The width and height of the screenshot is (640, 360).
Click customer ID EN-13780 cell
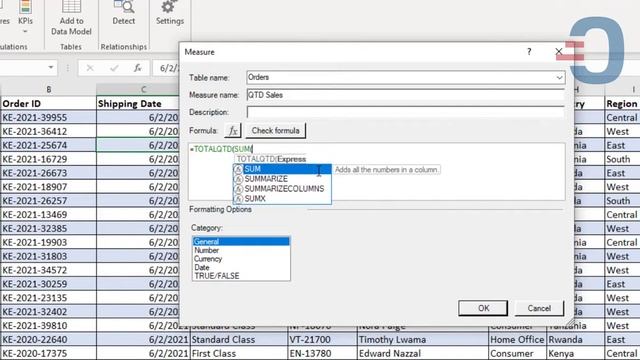coord(322,353)
